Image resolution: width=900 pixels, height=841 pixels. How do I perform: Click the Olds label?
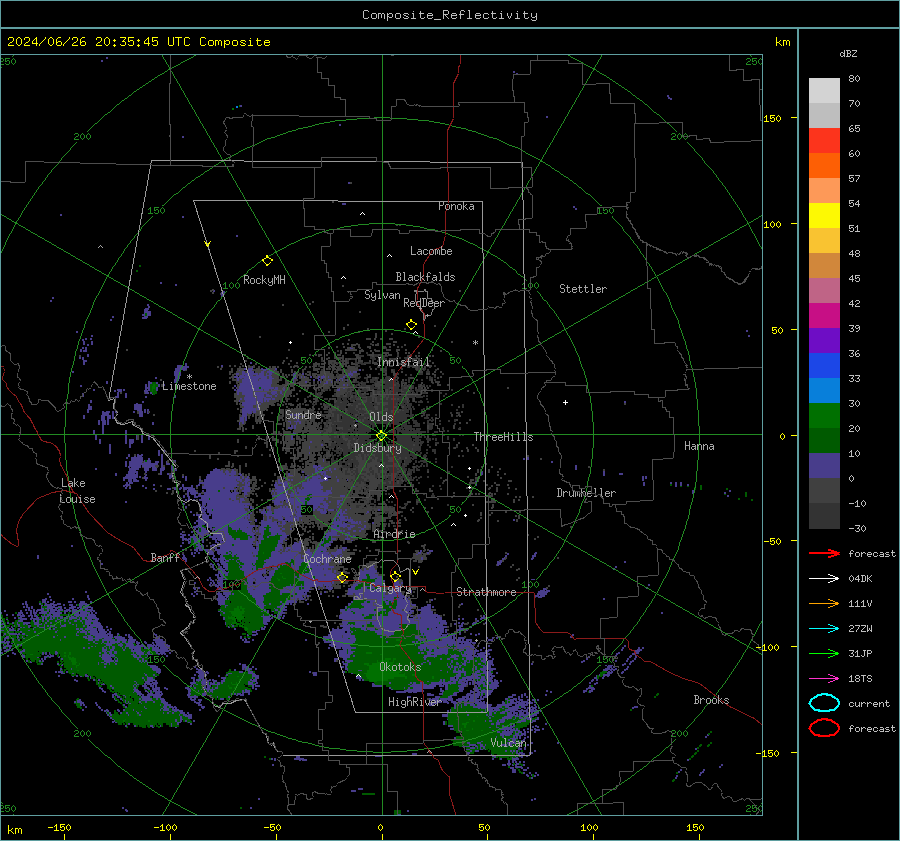coord(381,417)
